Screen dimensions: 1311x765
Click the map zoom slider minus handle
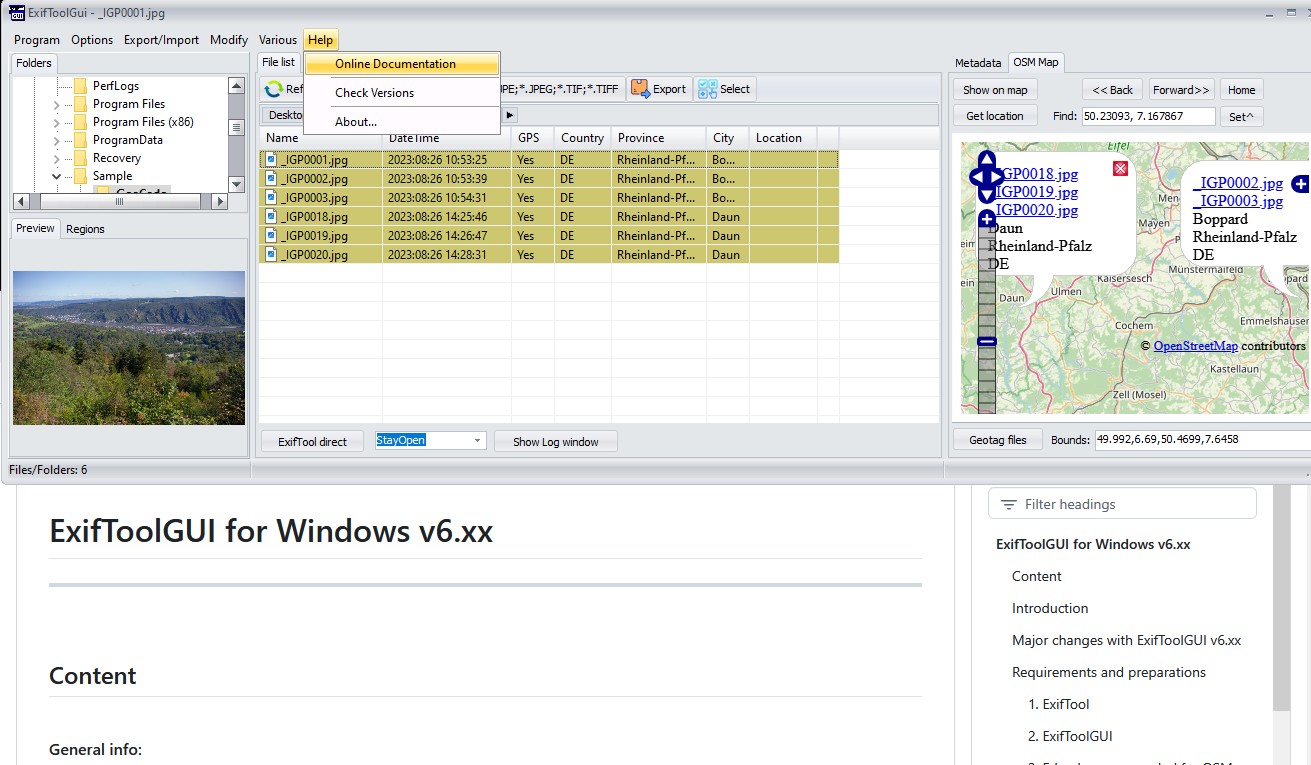tap(987, 342)
